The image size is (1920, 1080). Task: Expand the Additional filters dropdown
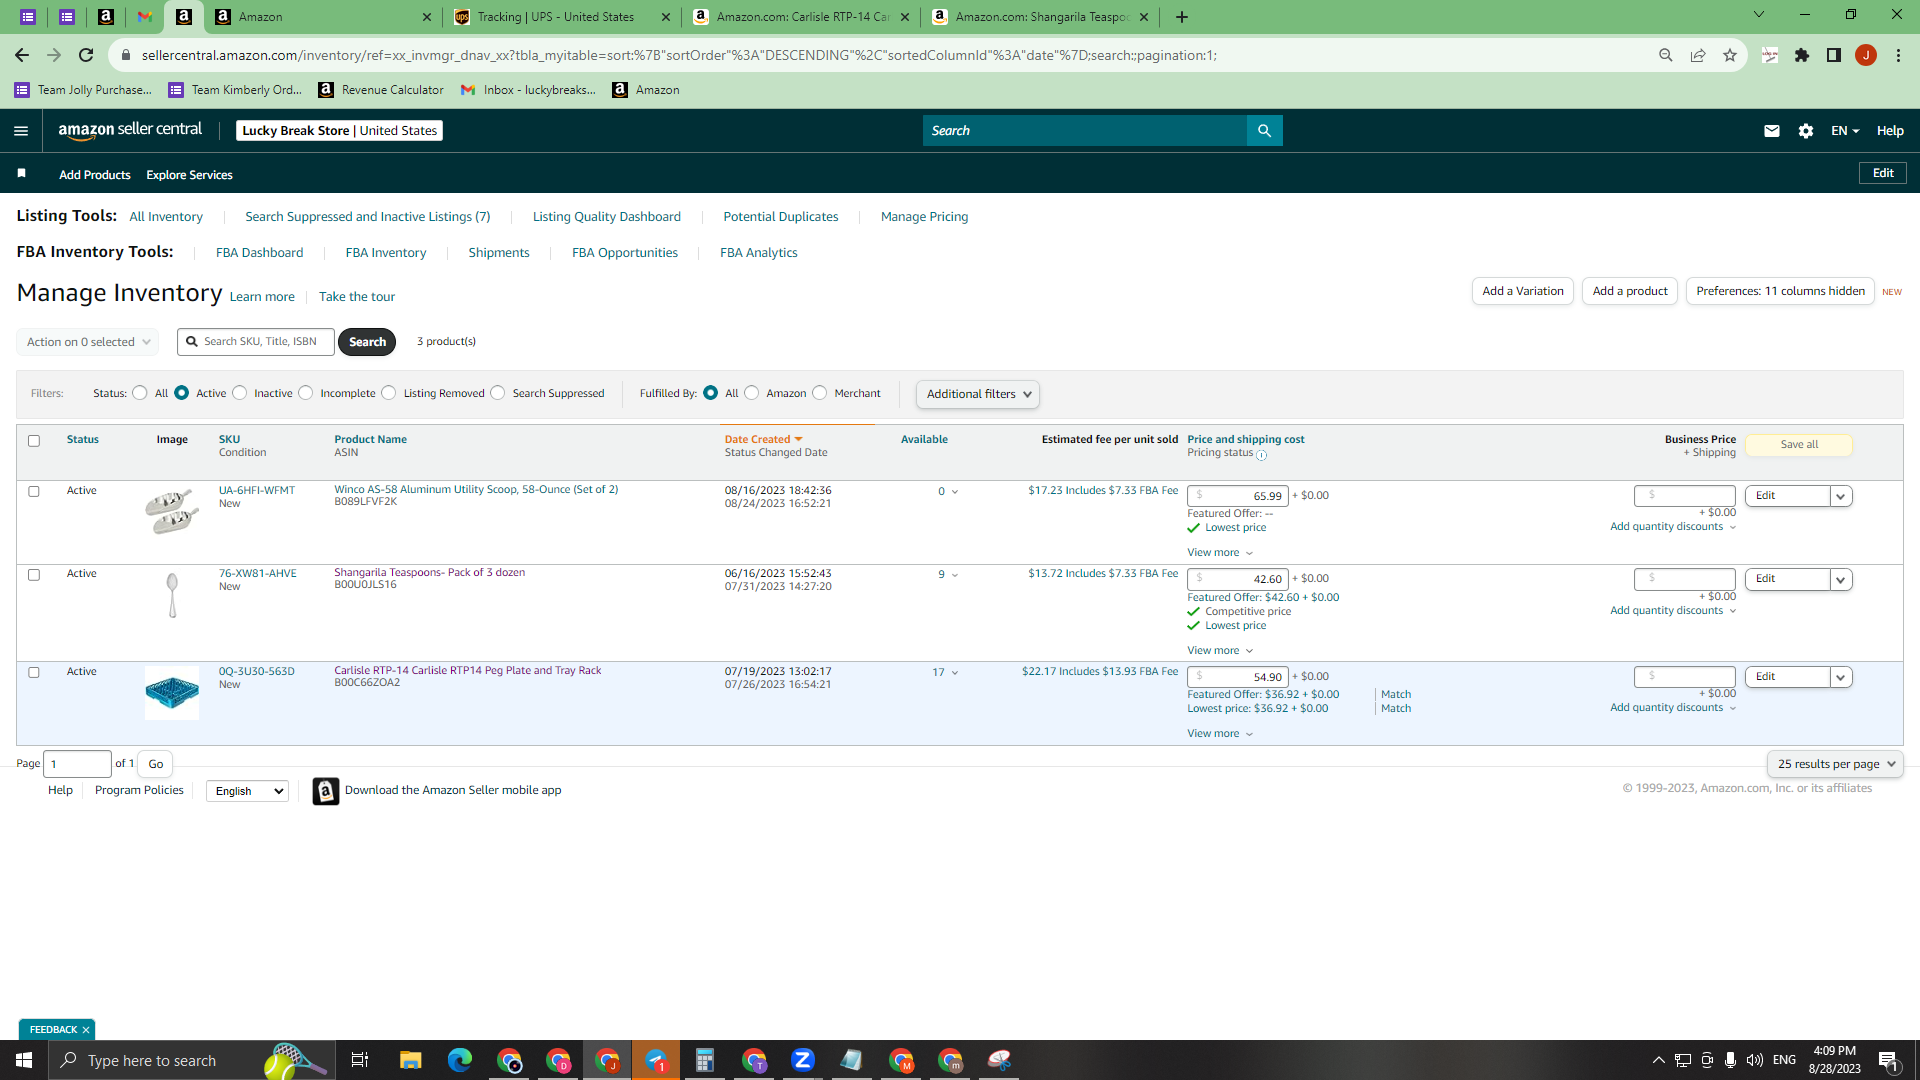click(978, 394)
